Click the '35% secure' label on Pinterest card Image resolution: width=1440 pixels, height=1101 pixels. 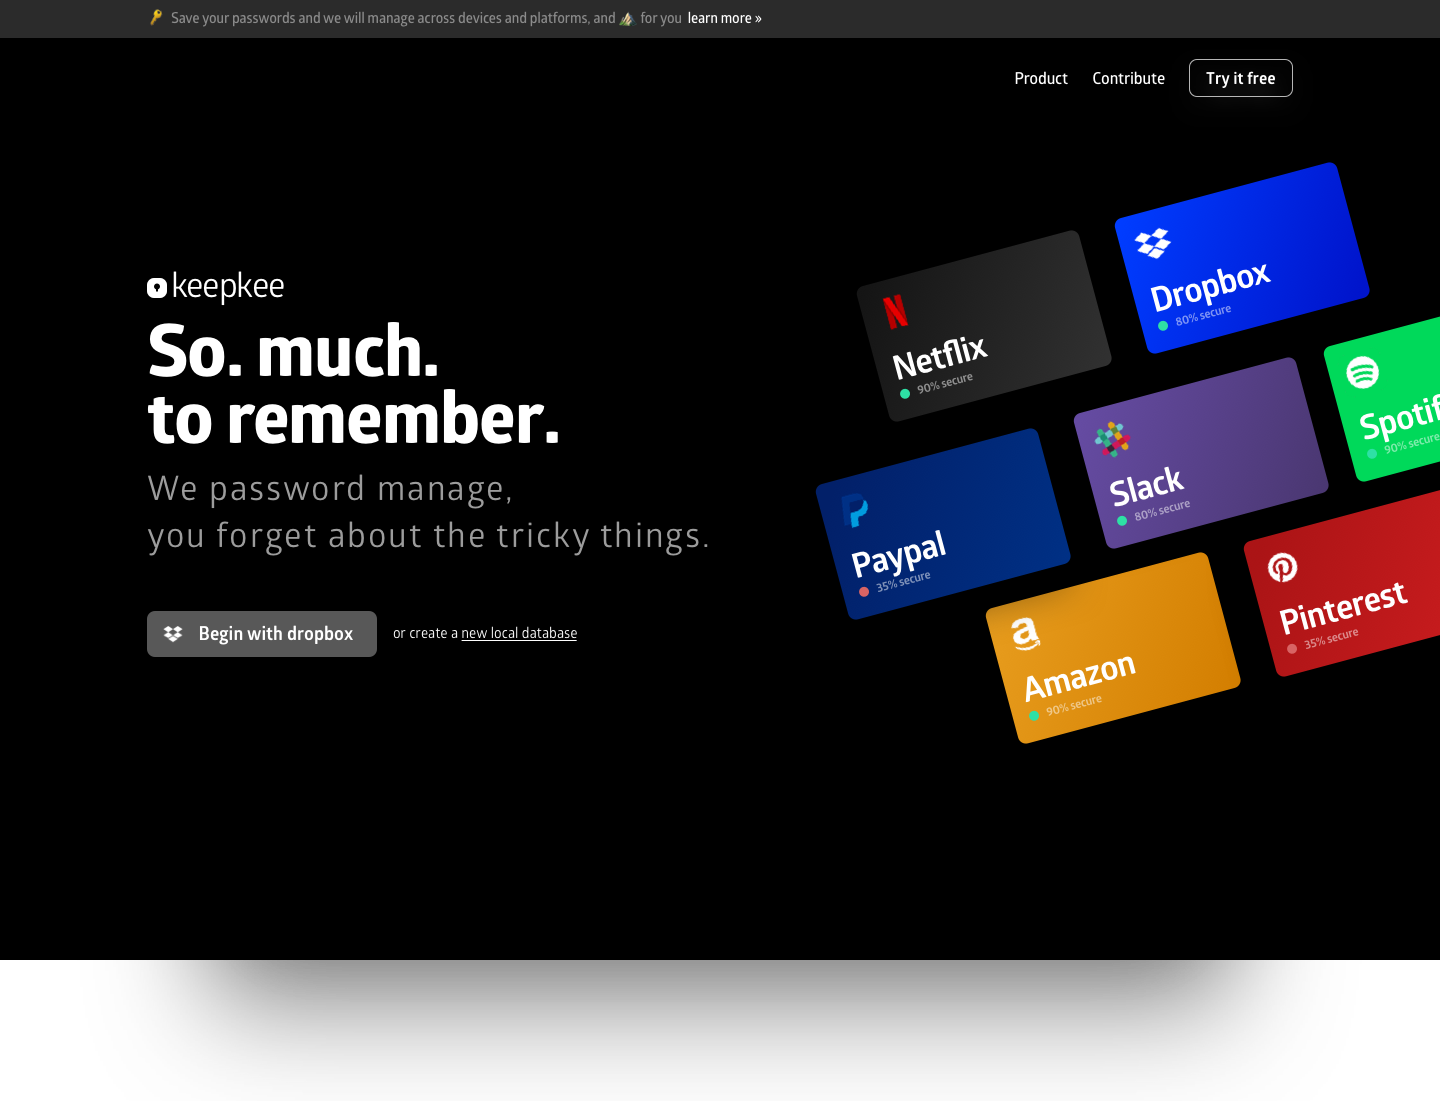(1331, 638)
